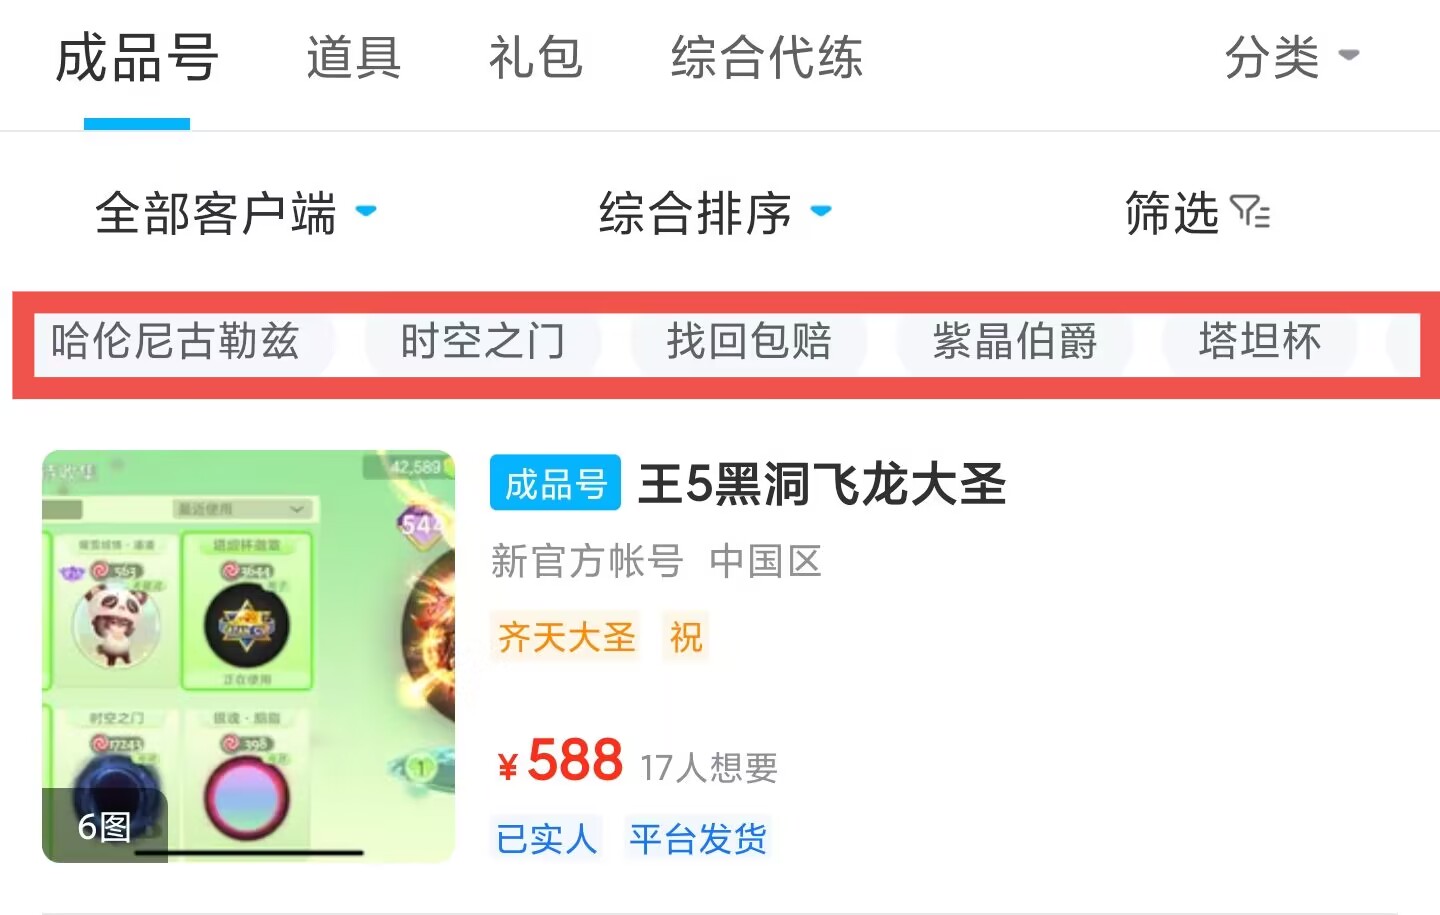Select the 紫晶伯爵 filter chip
The image size is (1440, 915).
1015,342
